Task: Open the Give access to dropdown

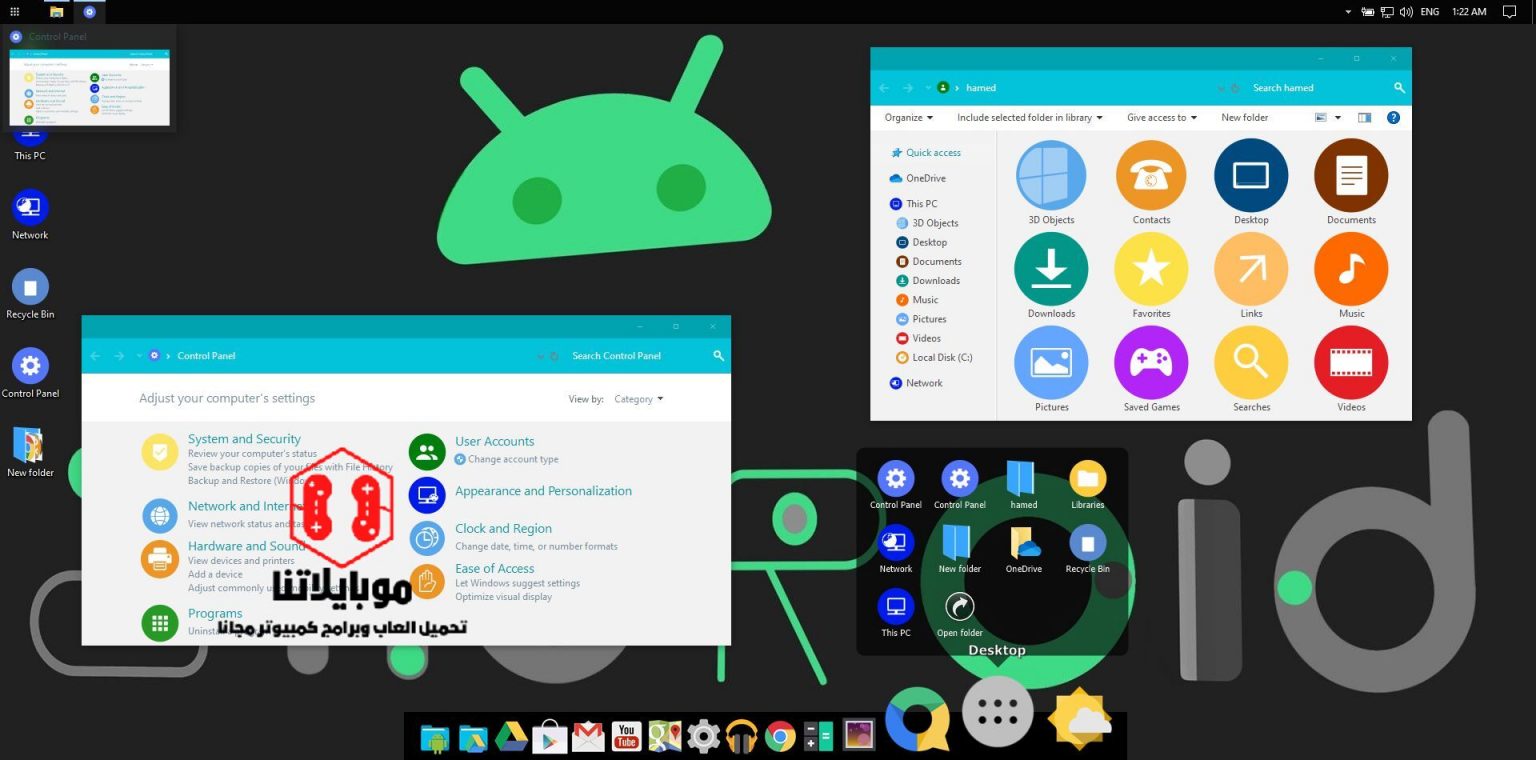Action: 1161,117
